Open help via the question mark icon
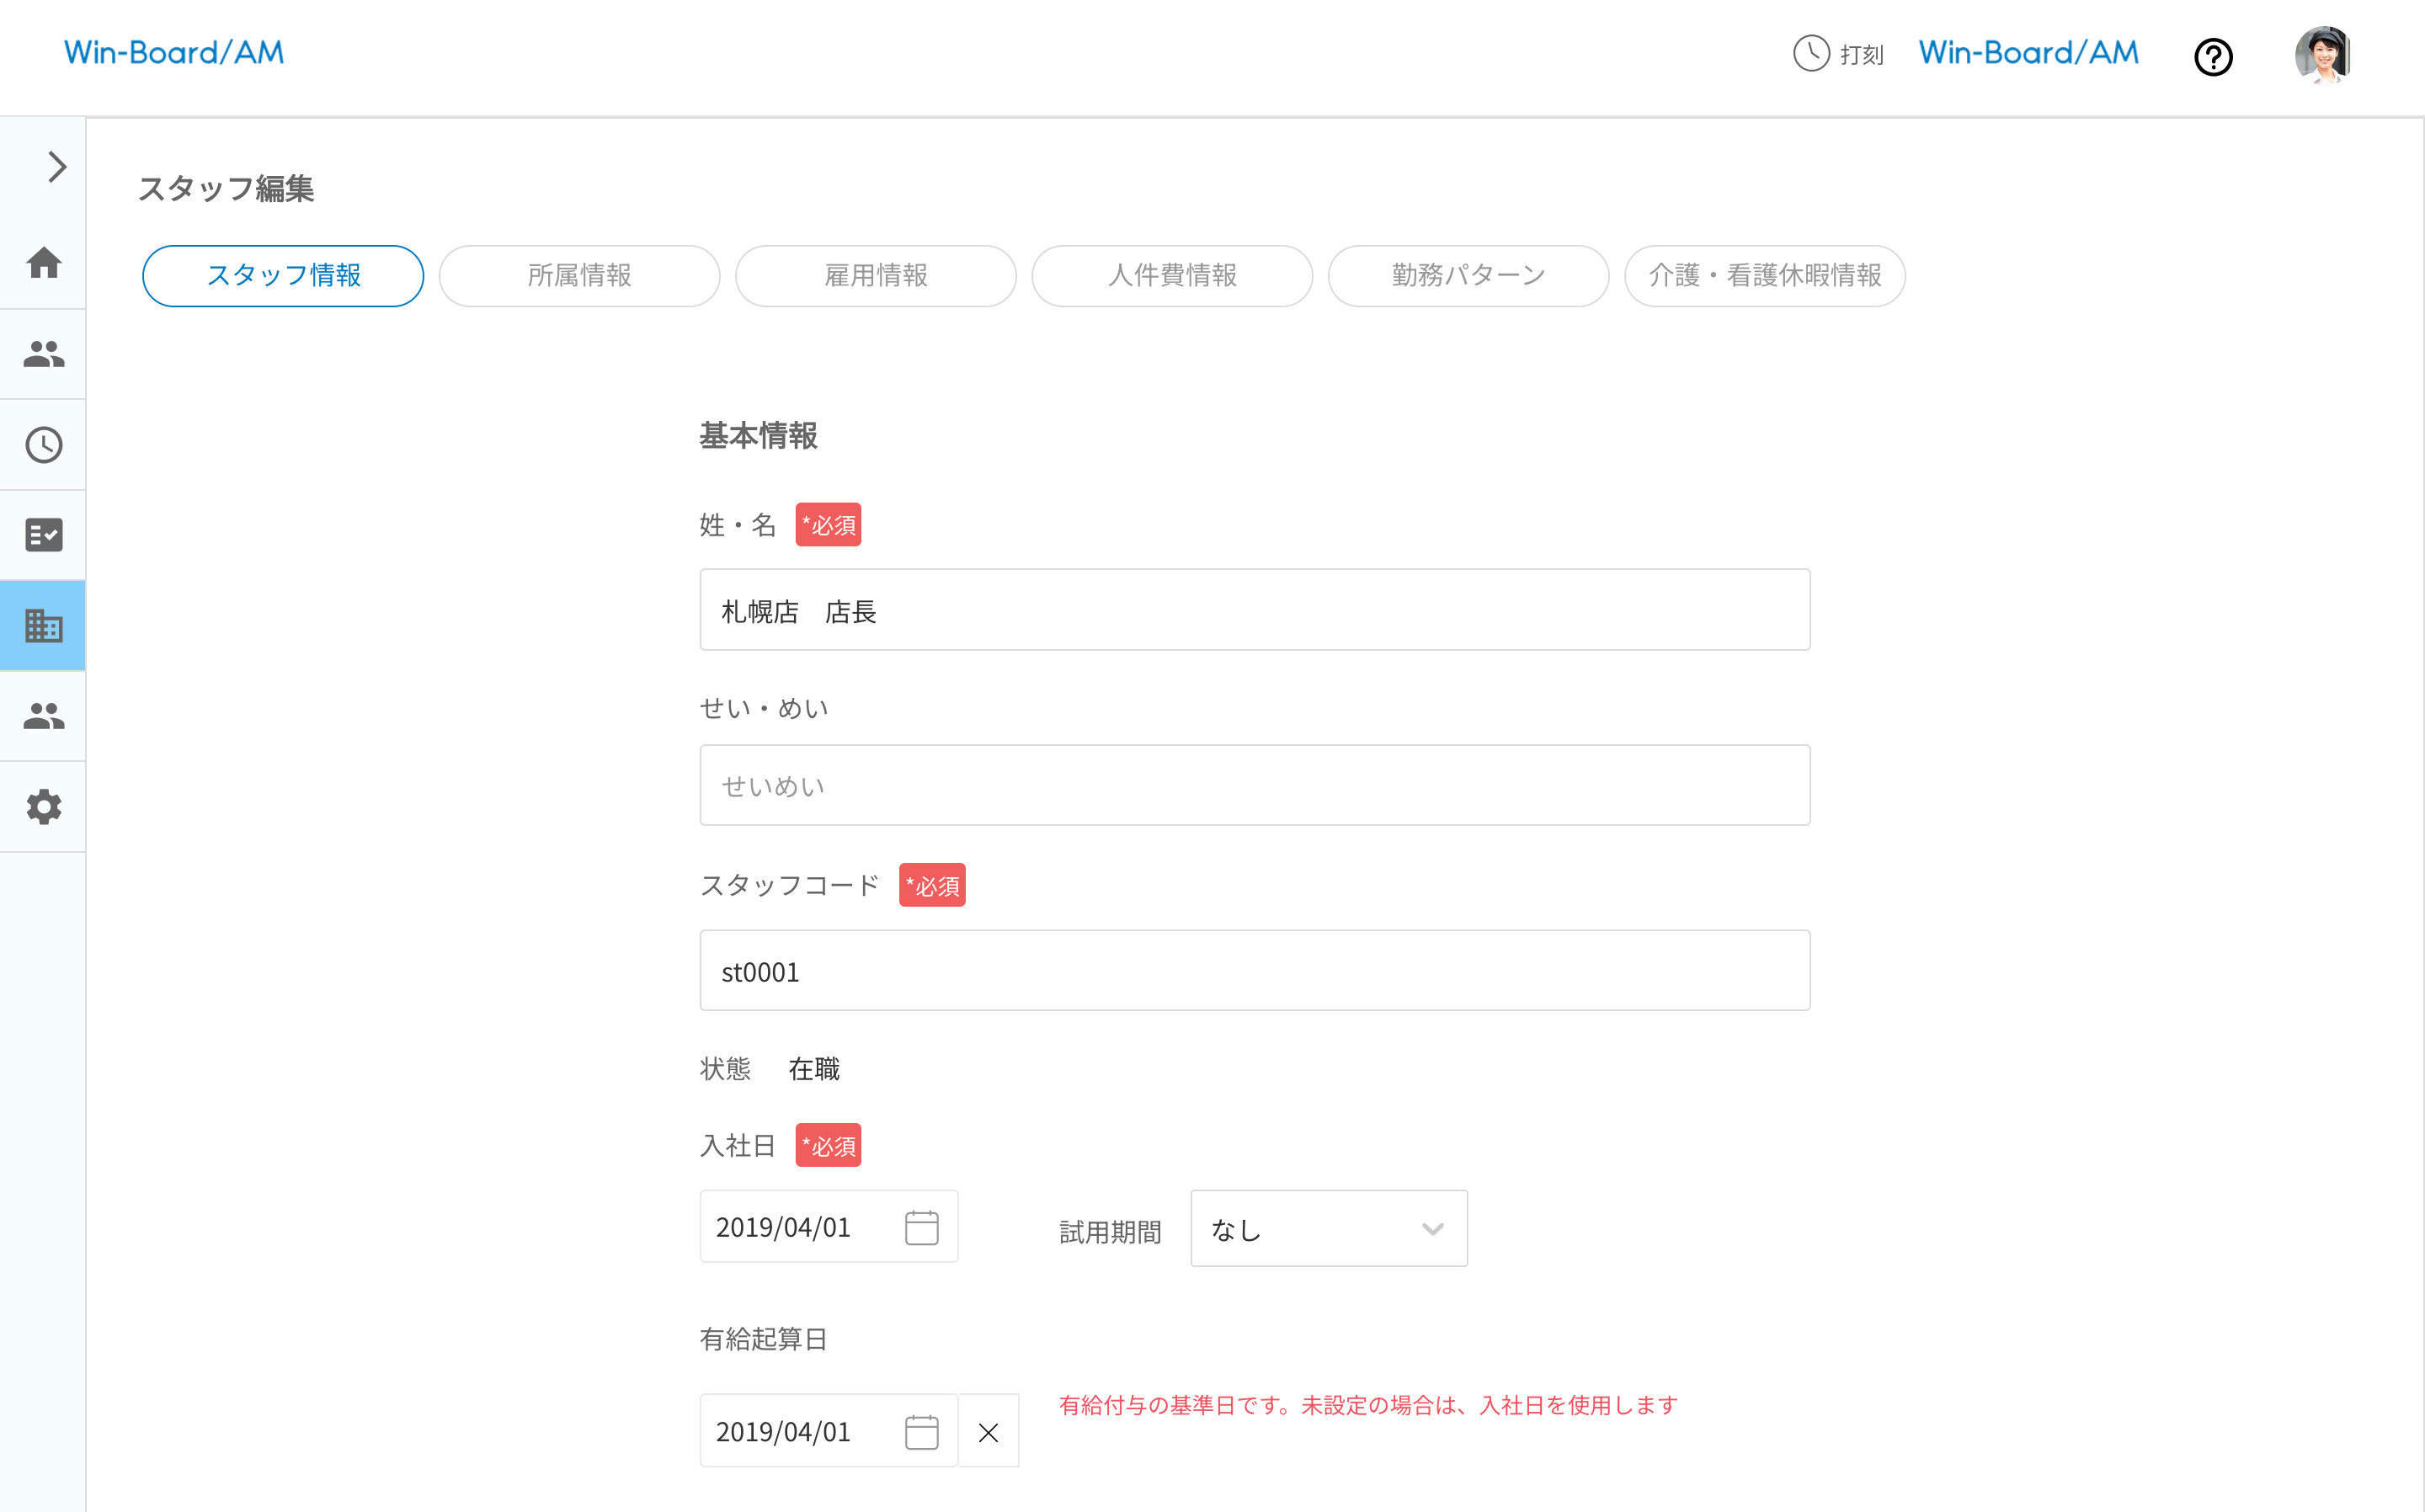Image resolution: width=2425 pixels, height=1512 pixels. click(x=2212, y=57)
